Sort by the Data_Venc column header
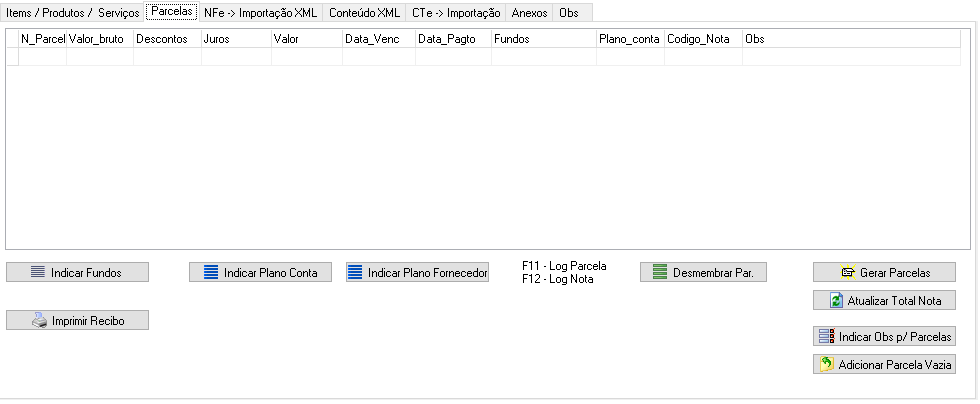Screen dimensions: 980x404 pos(378,39)
